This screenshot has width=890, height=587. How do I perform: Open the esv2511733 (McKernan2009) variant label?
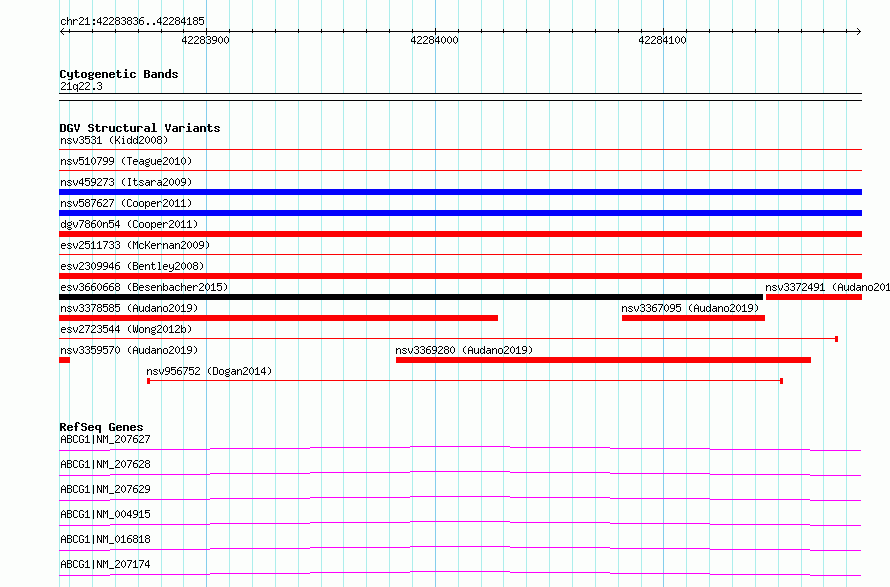(135, 245)
